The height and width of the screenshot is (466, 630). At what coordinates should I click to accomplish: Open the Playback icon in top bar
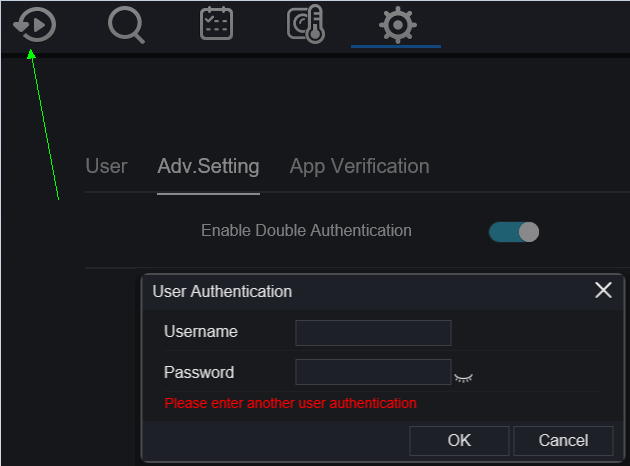35,25
